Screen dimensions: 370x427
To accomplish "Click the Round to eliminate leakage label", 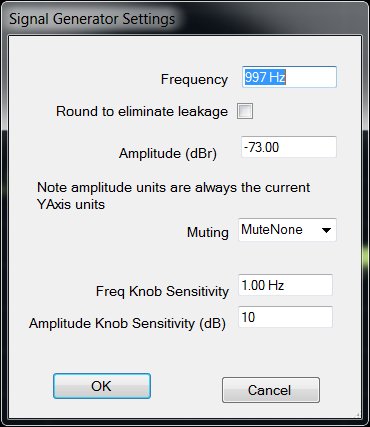I will (142, 111).
